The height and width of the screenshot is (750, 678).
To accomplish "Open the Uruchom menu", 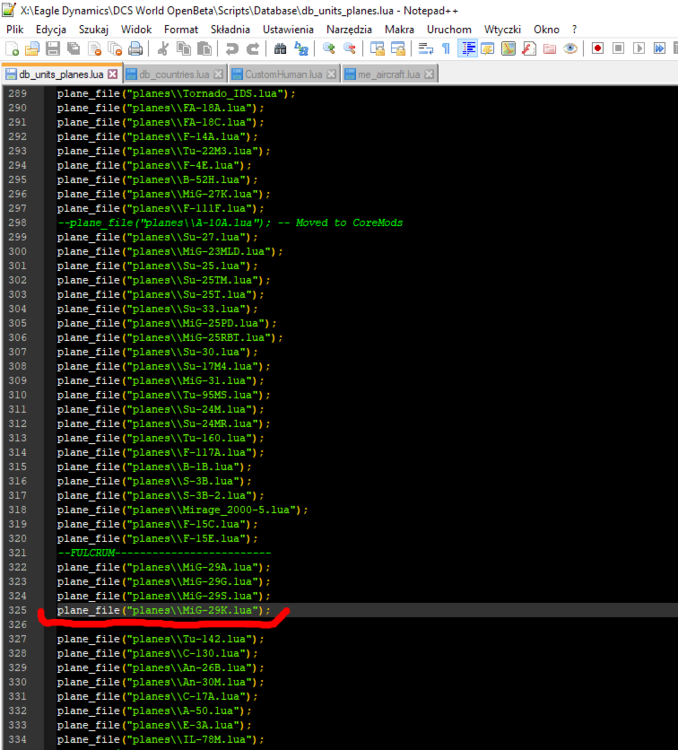I will click(449, 30).
